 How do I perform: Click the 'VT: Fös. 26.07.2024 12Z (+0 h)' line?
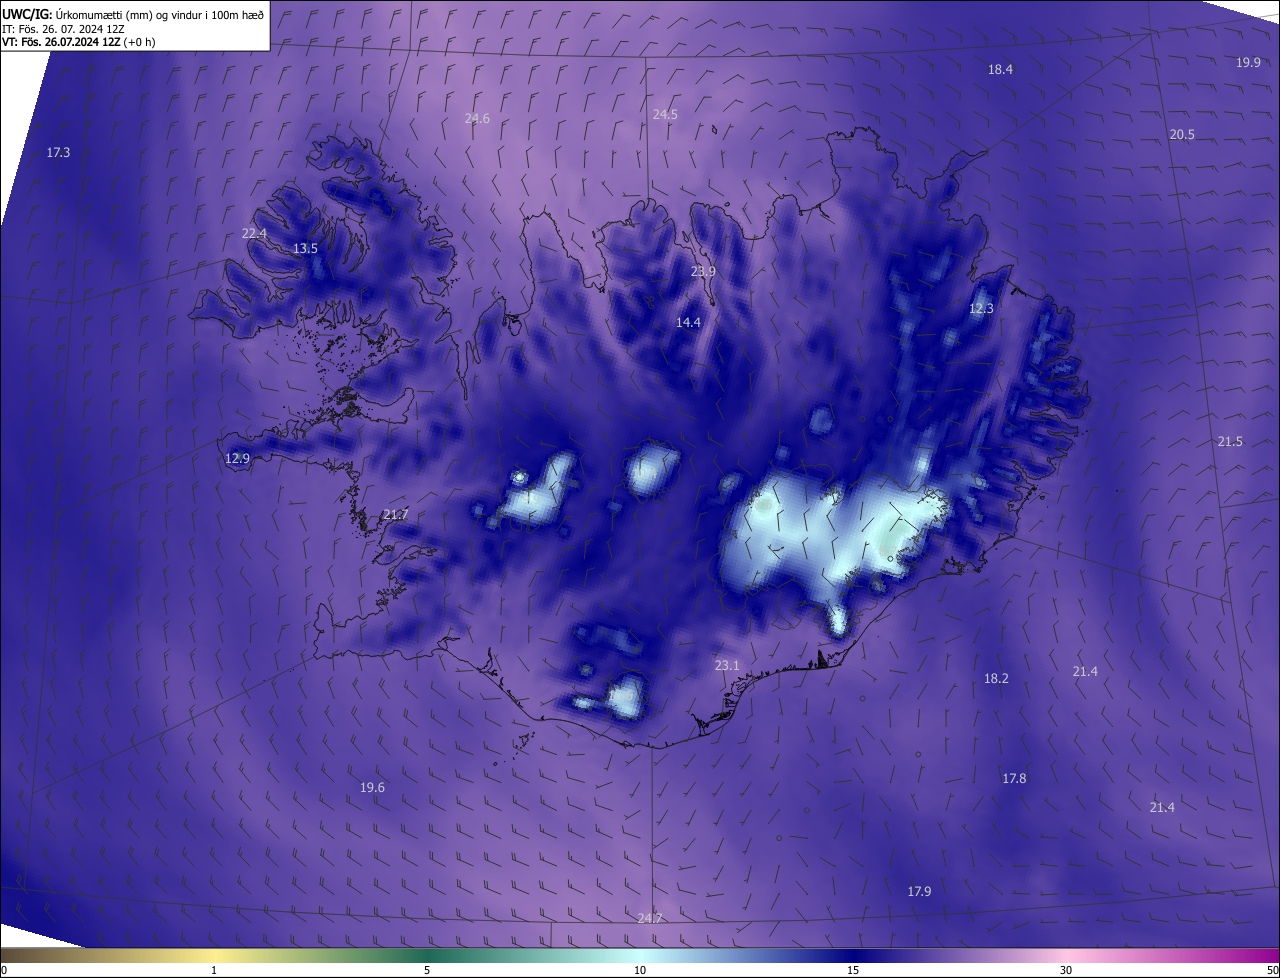point(79,42)
